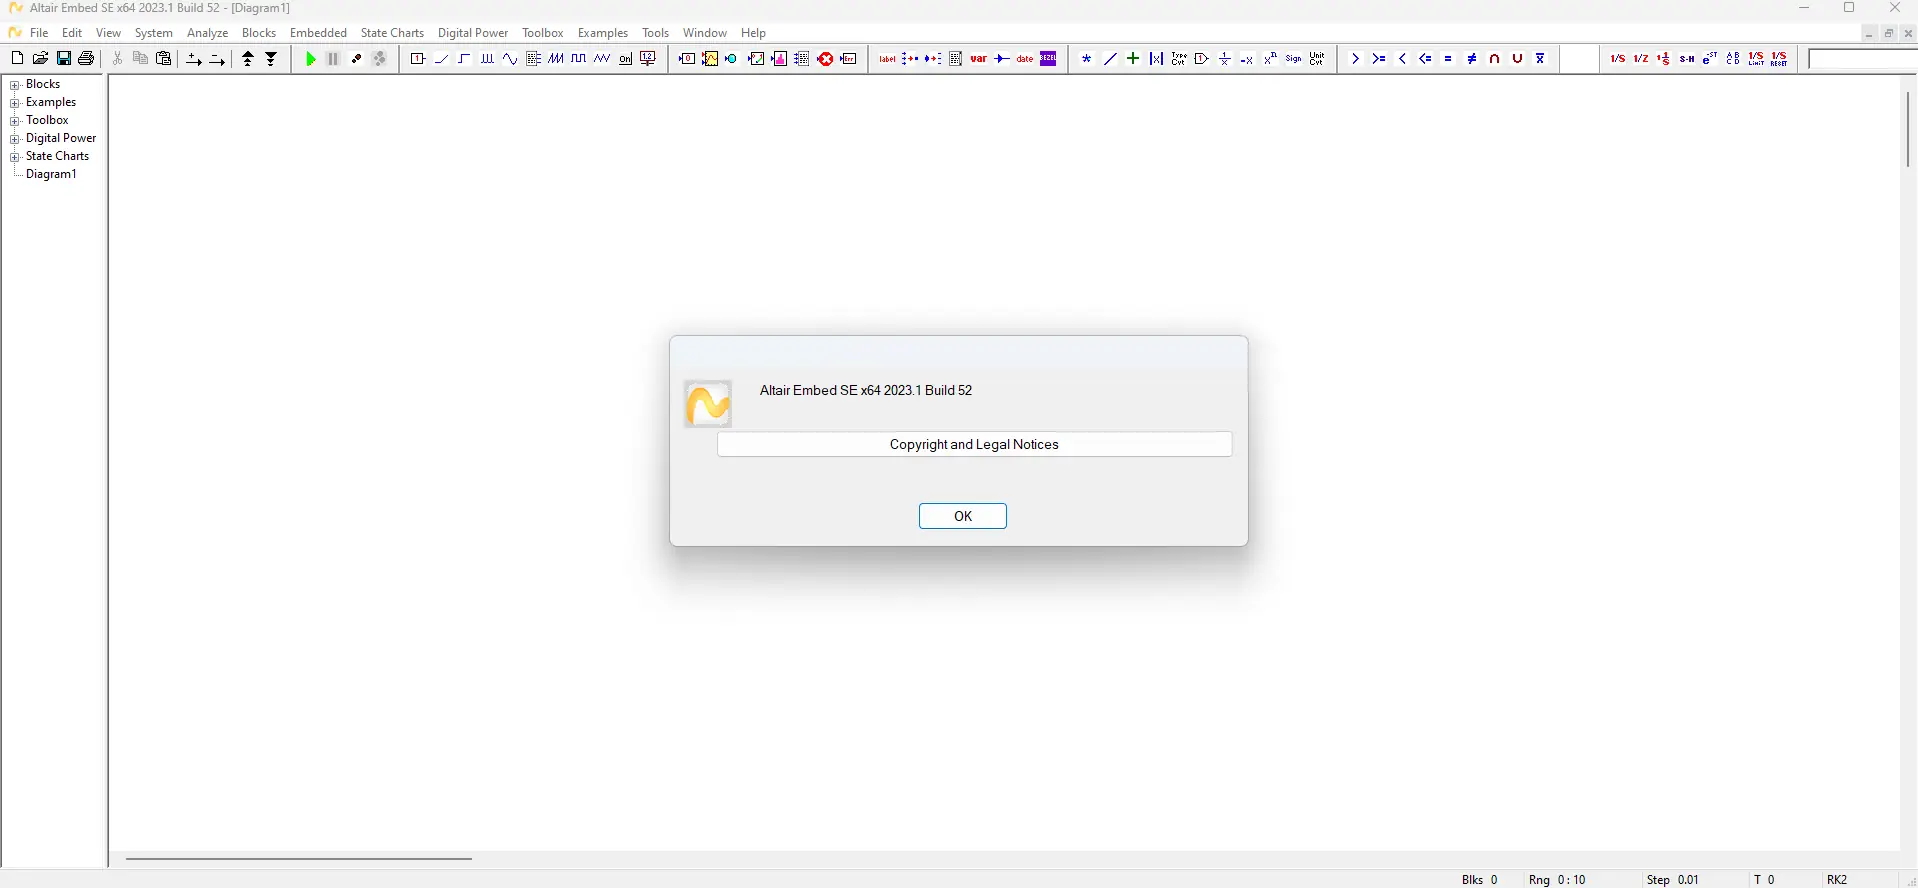Open Copyright and Legal Notices
Image resolution: width=1918 pixels, height=888 pixels.
click(x=974, y=444)
